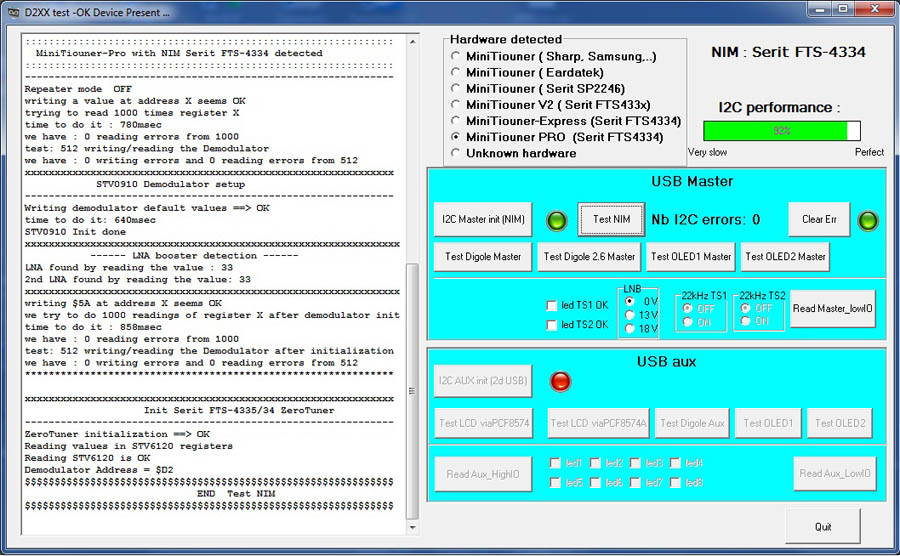This screenshot has height=556, width=900.
Task: Click Test Digole Master button
Action: pyautogui.click(x=483, y=256)
